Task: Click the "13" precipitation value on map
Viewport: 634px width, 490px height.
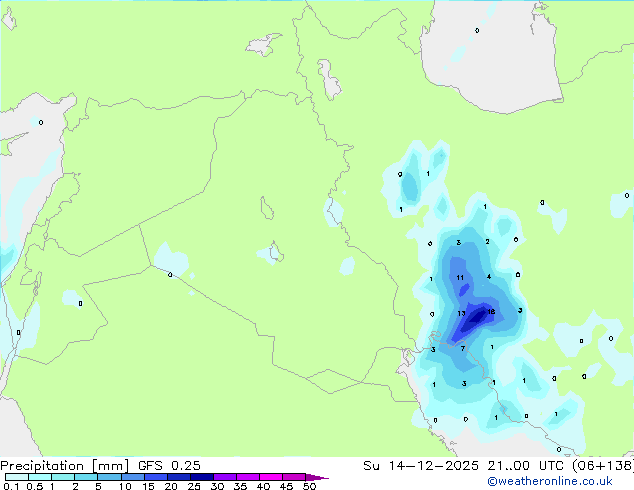Action: [x=461, y=313]
